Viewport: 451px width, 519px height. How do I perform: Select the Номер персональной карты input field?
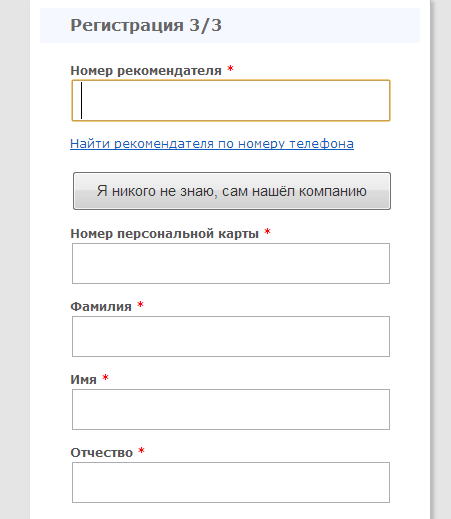point(231,263)
